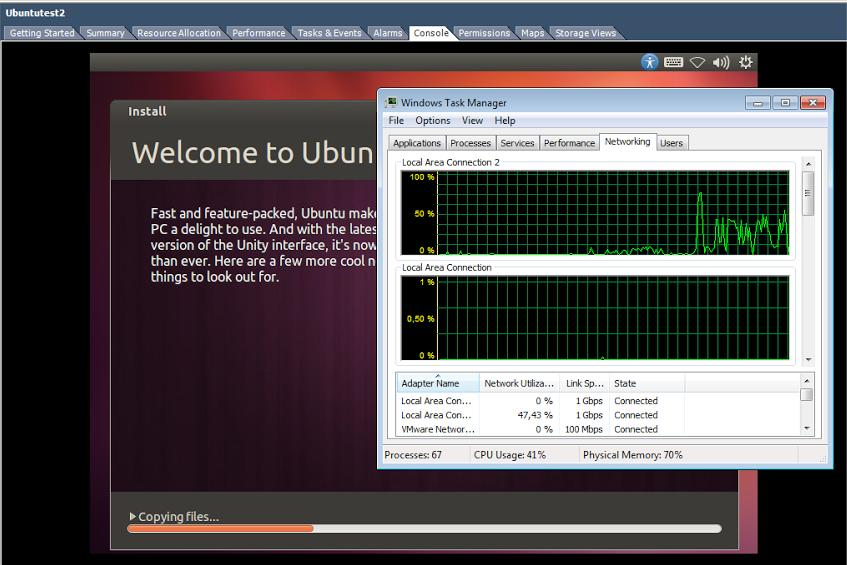The height and width of the screenshot is (565, 847).
Task: Switch to the Services tab
Action: tap(517, 143)
